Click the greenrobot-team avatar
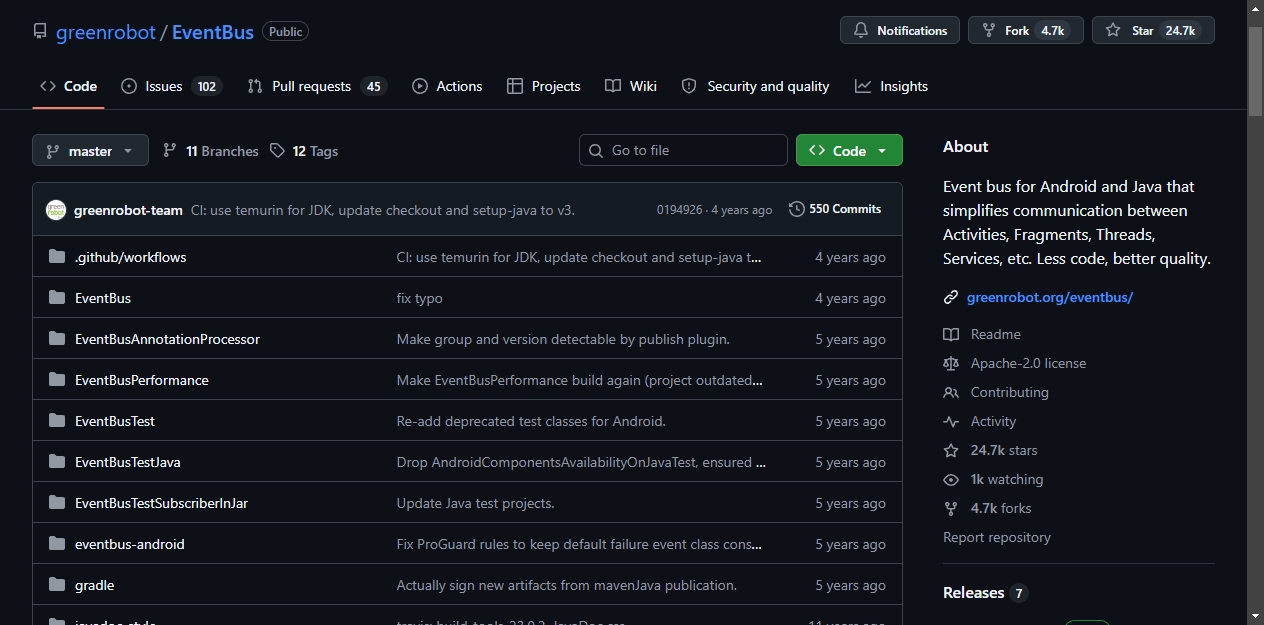Viewport: 1264px width, 625px height. click(x=56, y=210)
